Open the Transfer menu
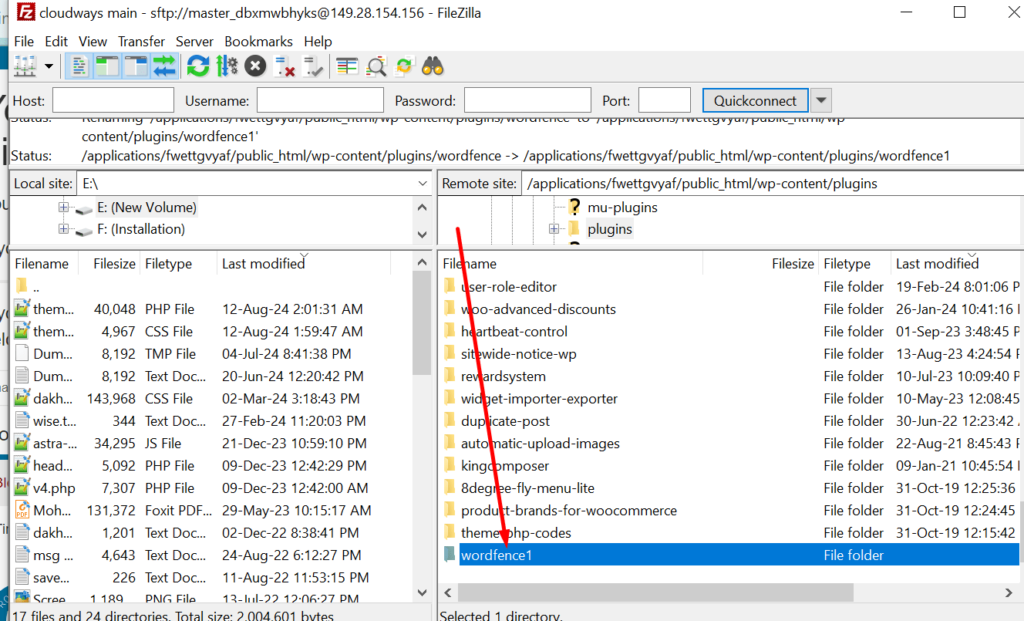 (140, 41)
